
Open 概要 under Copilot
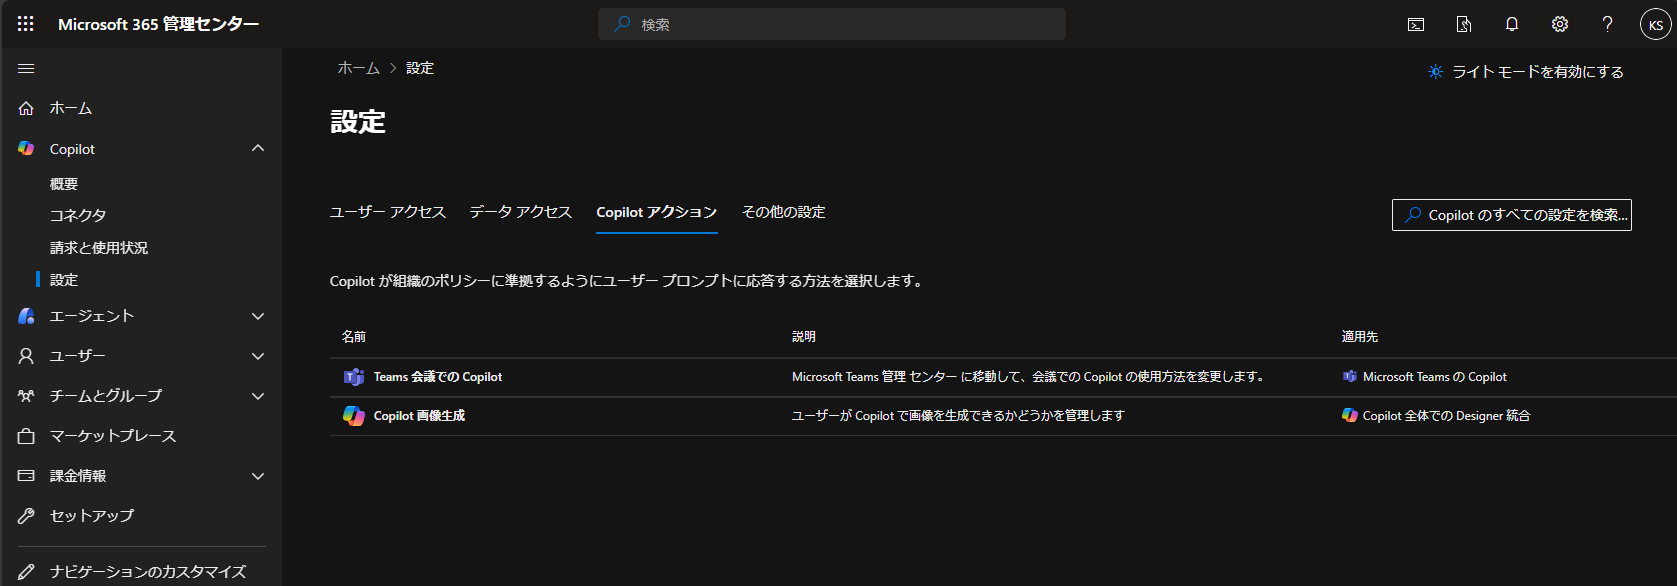(64, 184)
